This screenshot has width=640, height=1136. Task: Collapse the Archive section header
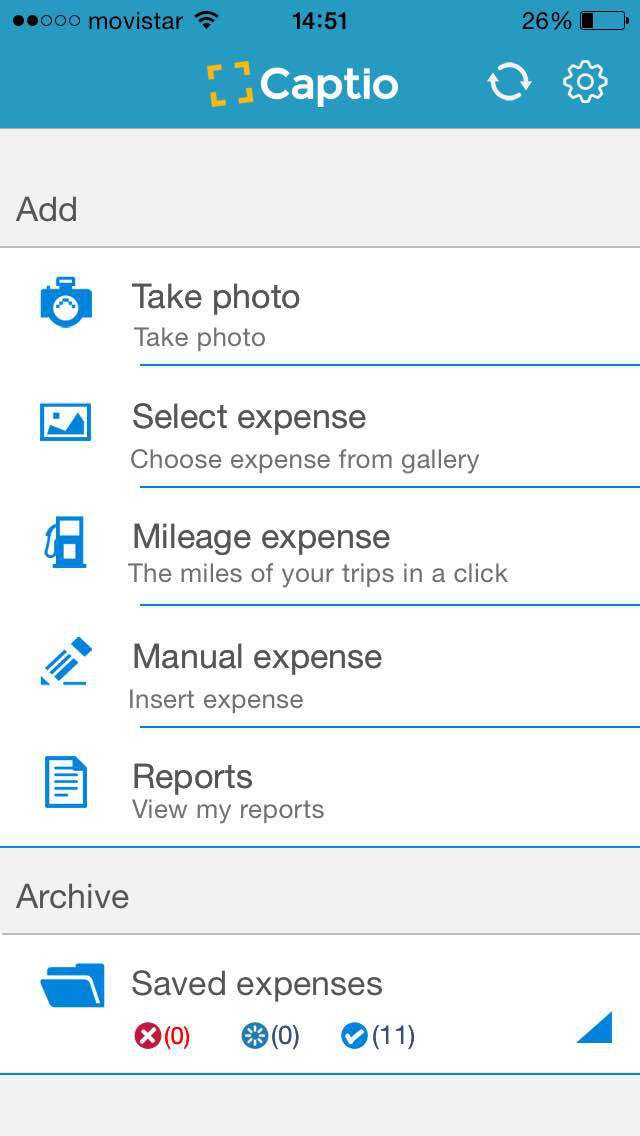72,896
